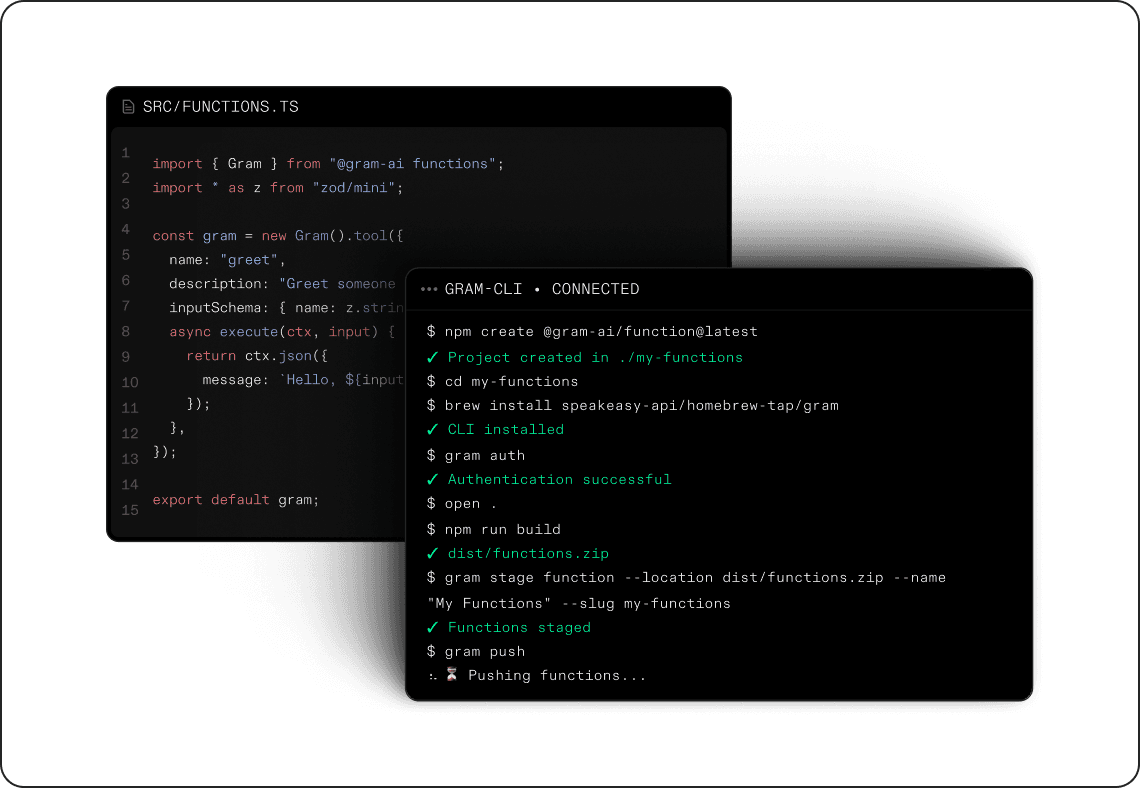Click the CONNECTED status label
The height and width of the screenshot is (788, 1140).
tap(595, 289)
